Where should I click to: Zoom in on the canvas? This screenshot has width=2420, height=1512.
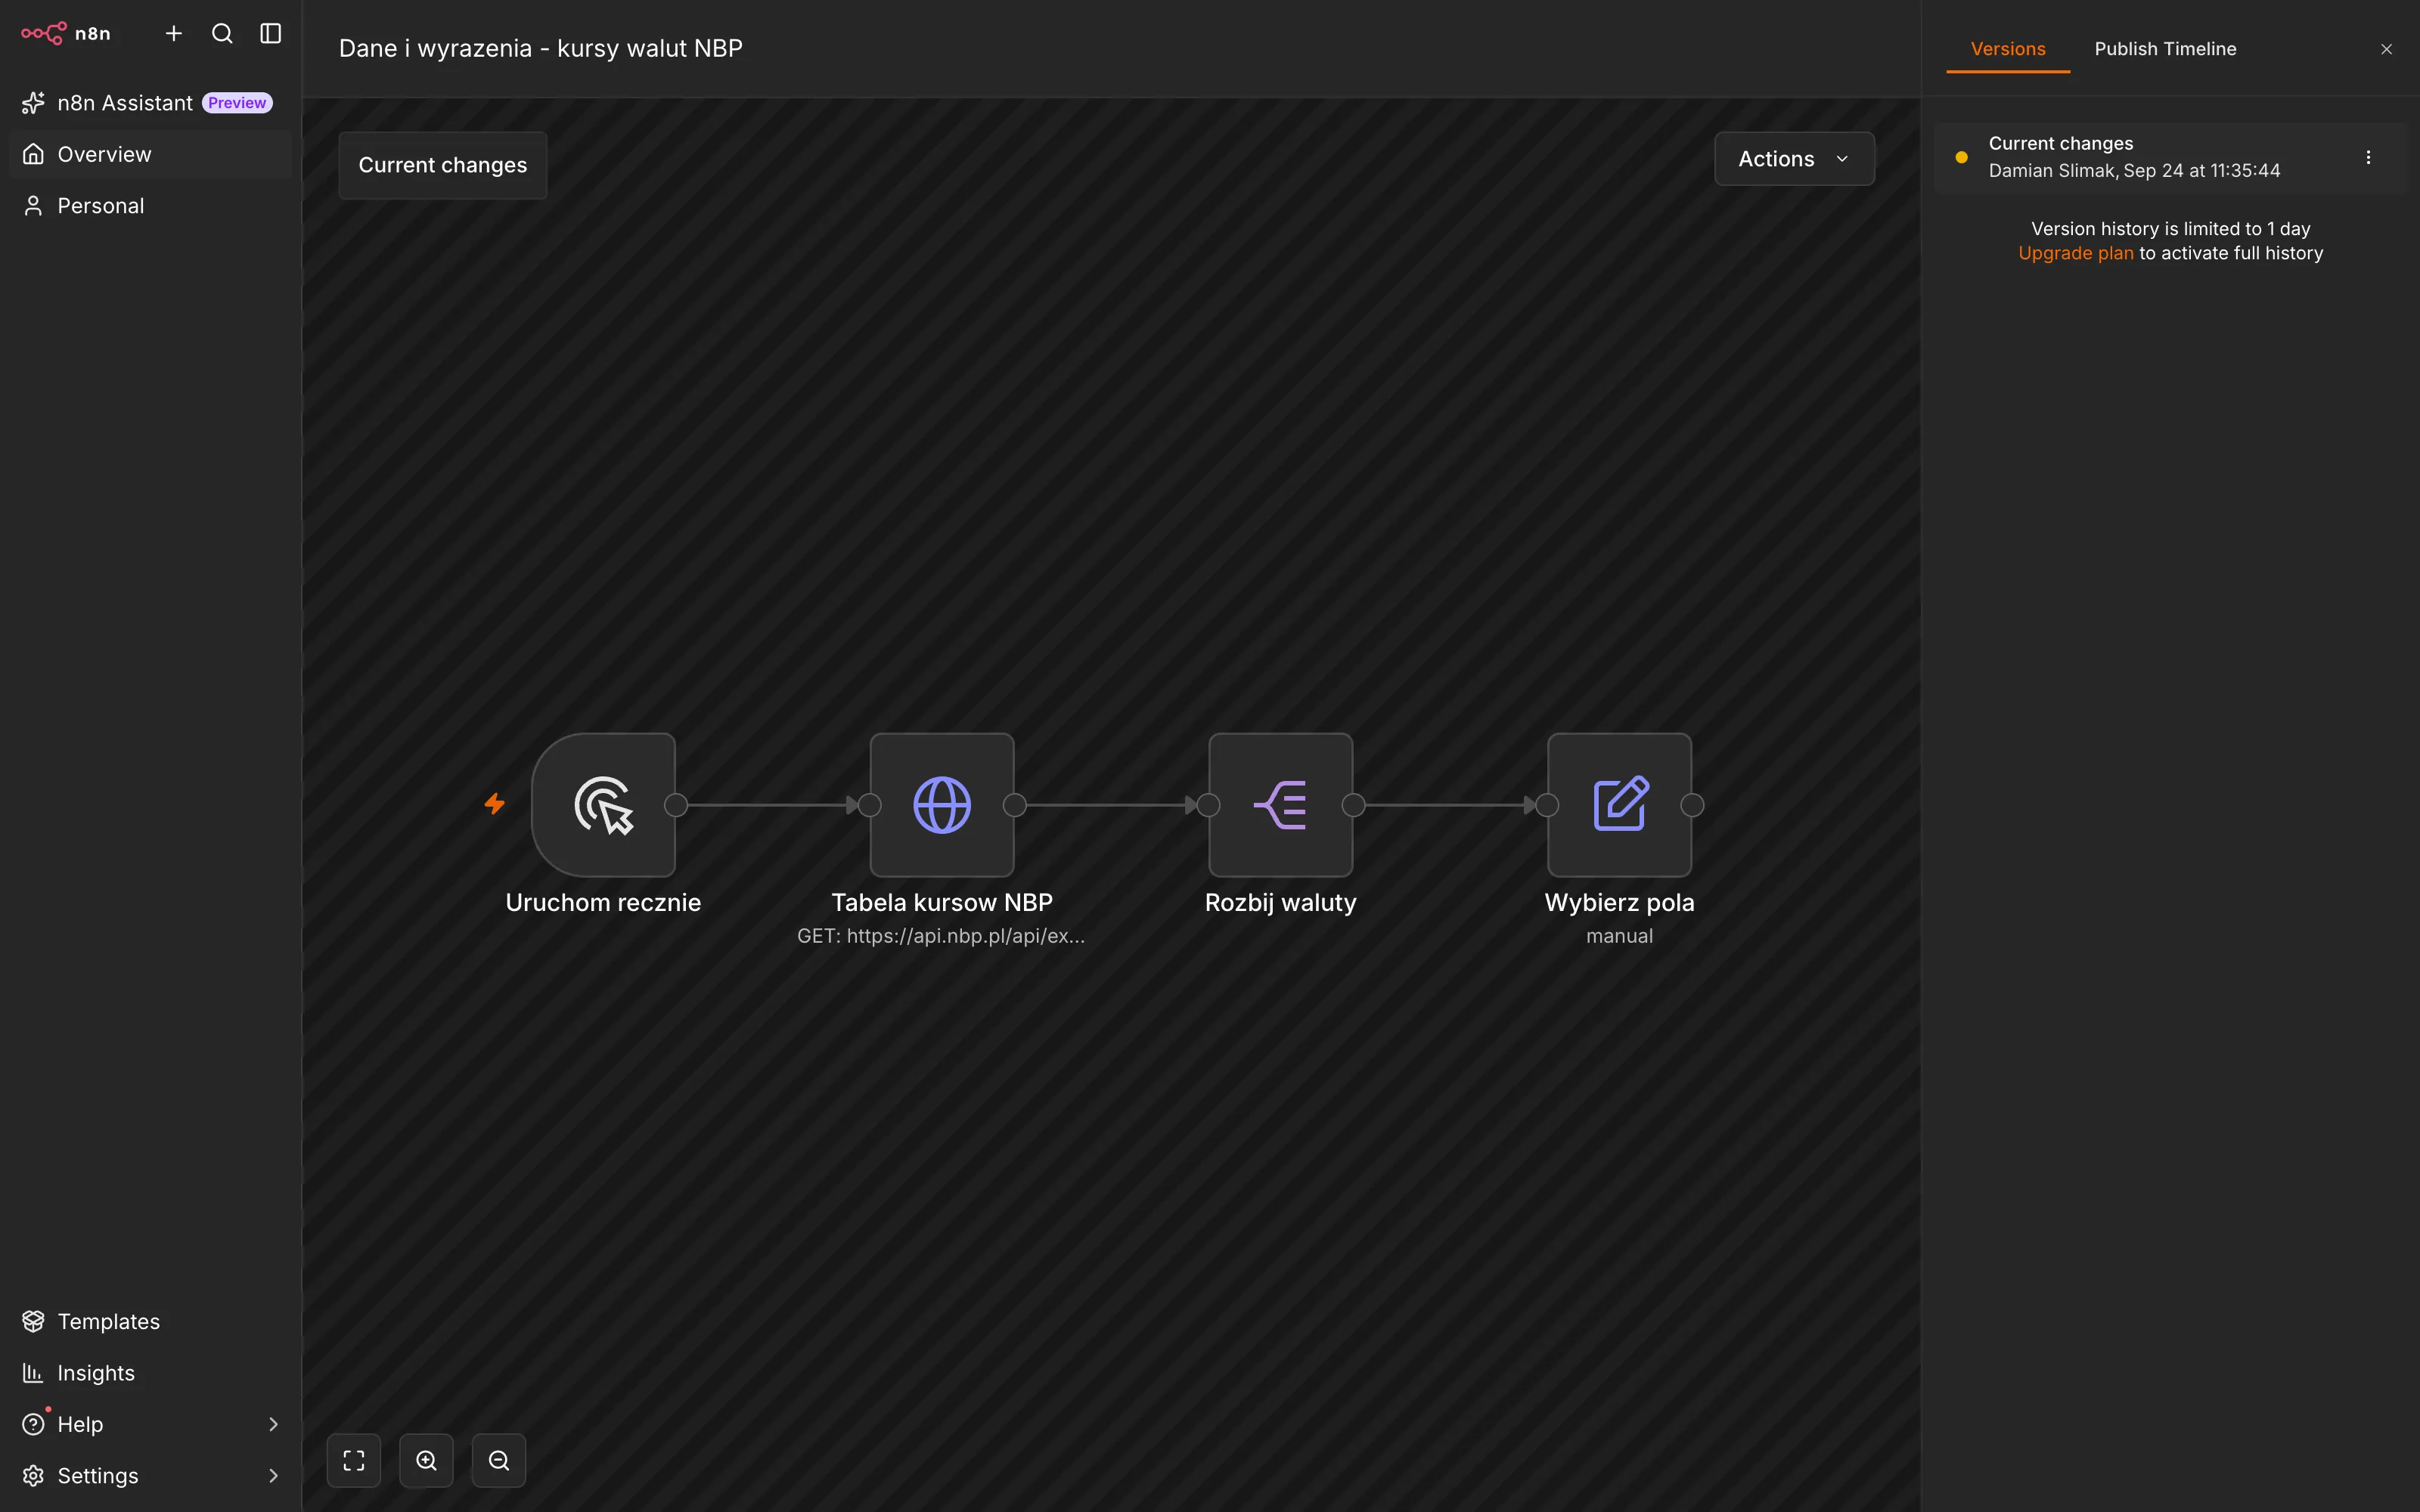(426, 1460)
